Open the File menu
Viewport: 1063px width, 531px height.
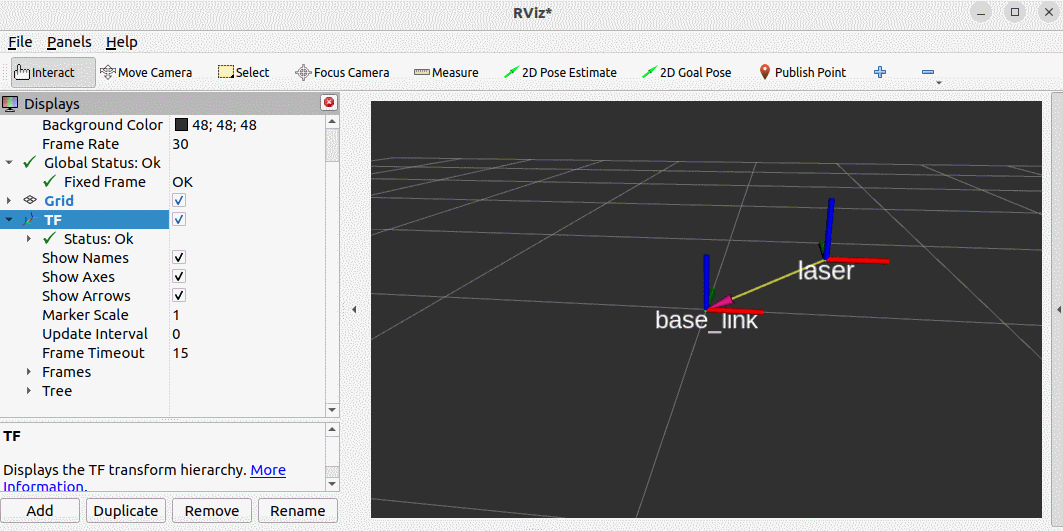(20, 42)
